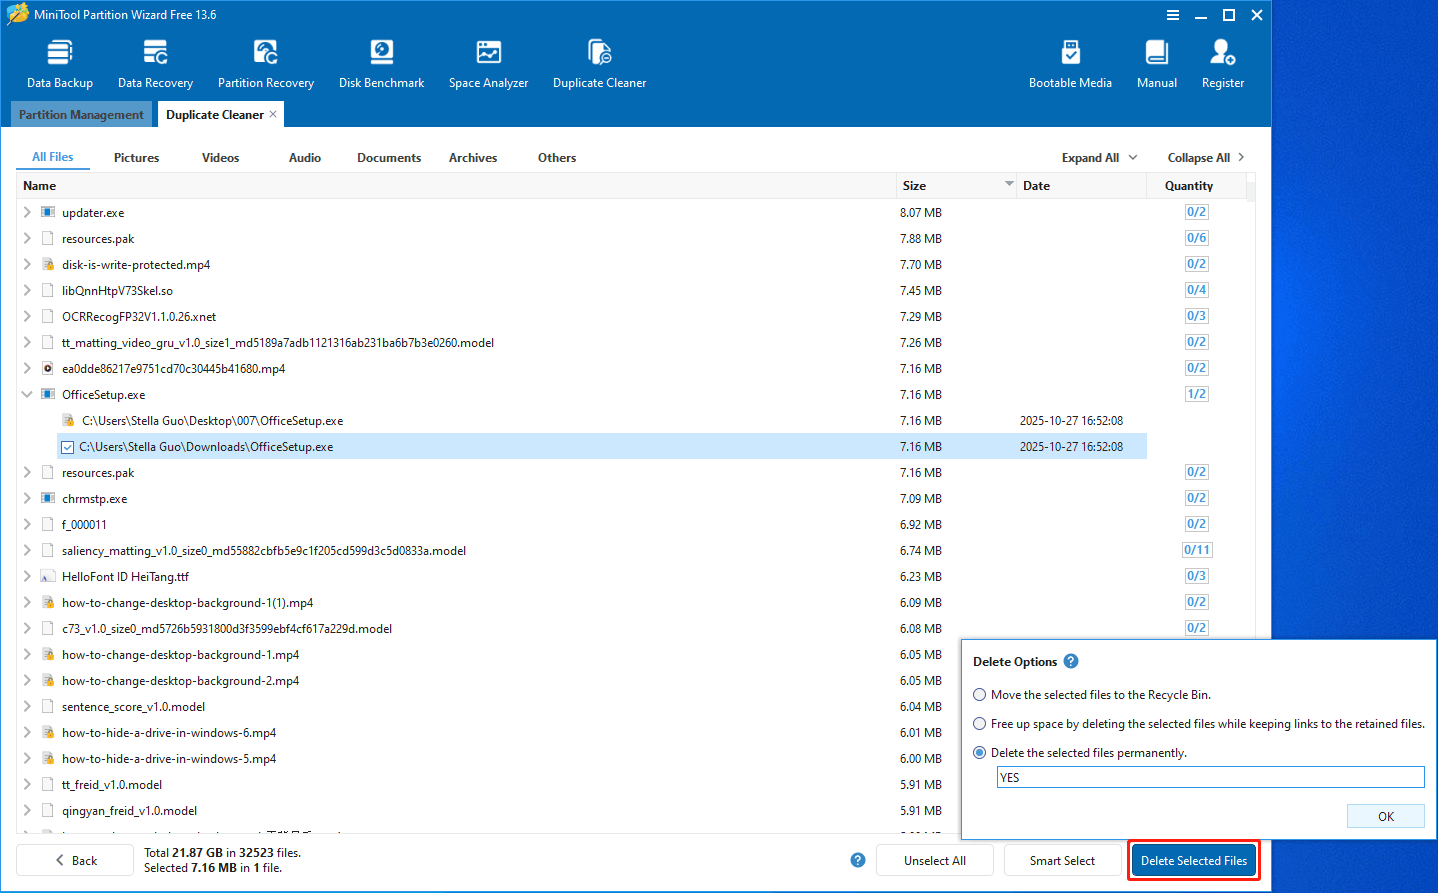This screenshot has width=1438, height=893.
Task: Open the Data Backup tool
Action: [x=60, y=64]
